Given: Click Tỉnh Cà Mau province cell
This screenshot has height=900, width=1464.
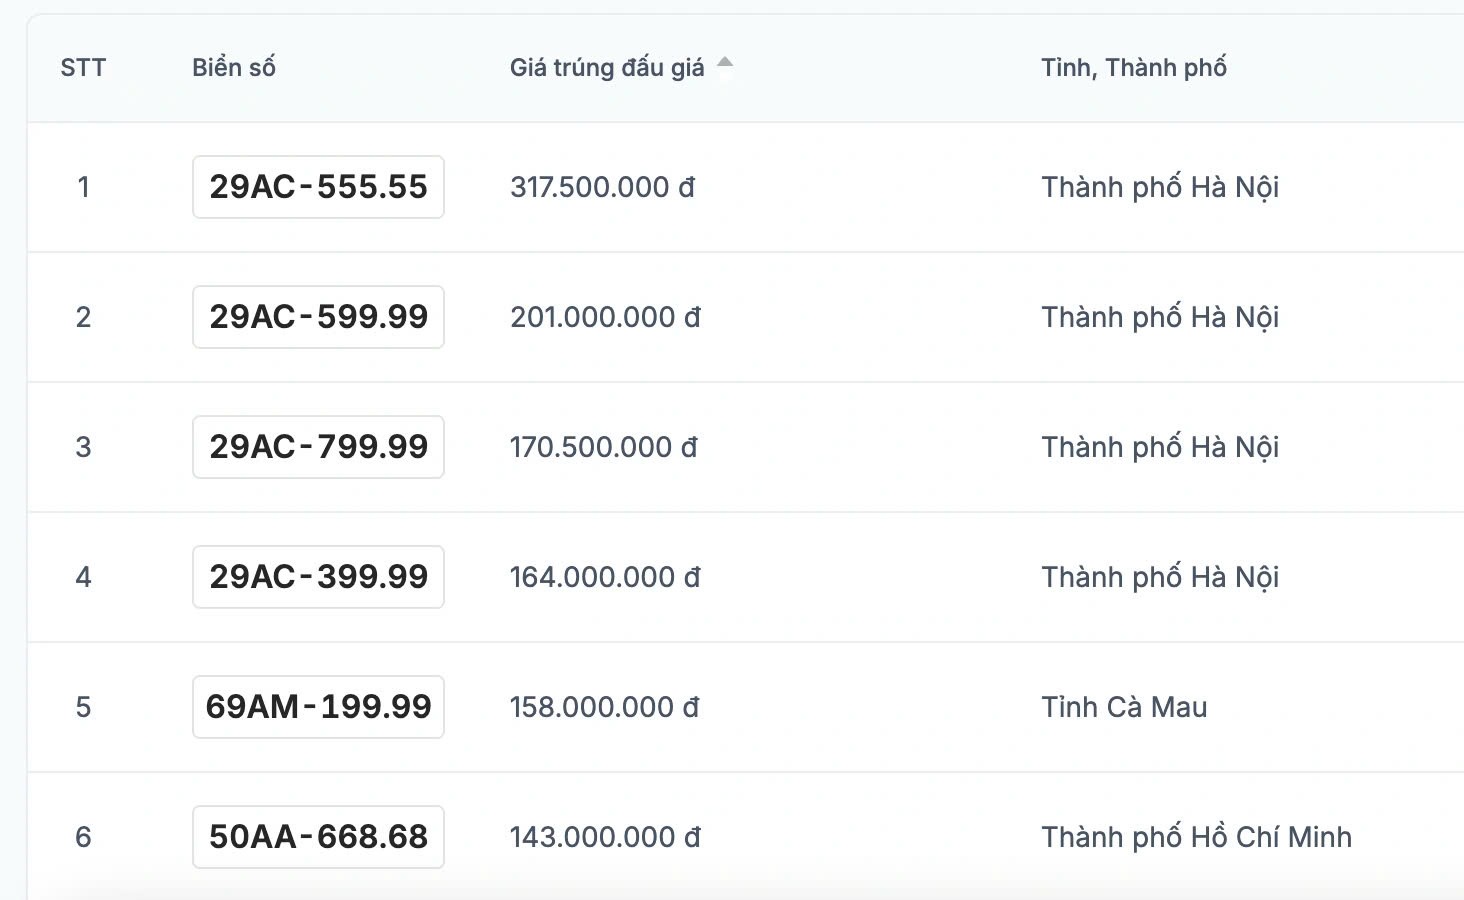Looking at the screenshot, I should point(1124,707).
